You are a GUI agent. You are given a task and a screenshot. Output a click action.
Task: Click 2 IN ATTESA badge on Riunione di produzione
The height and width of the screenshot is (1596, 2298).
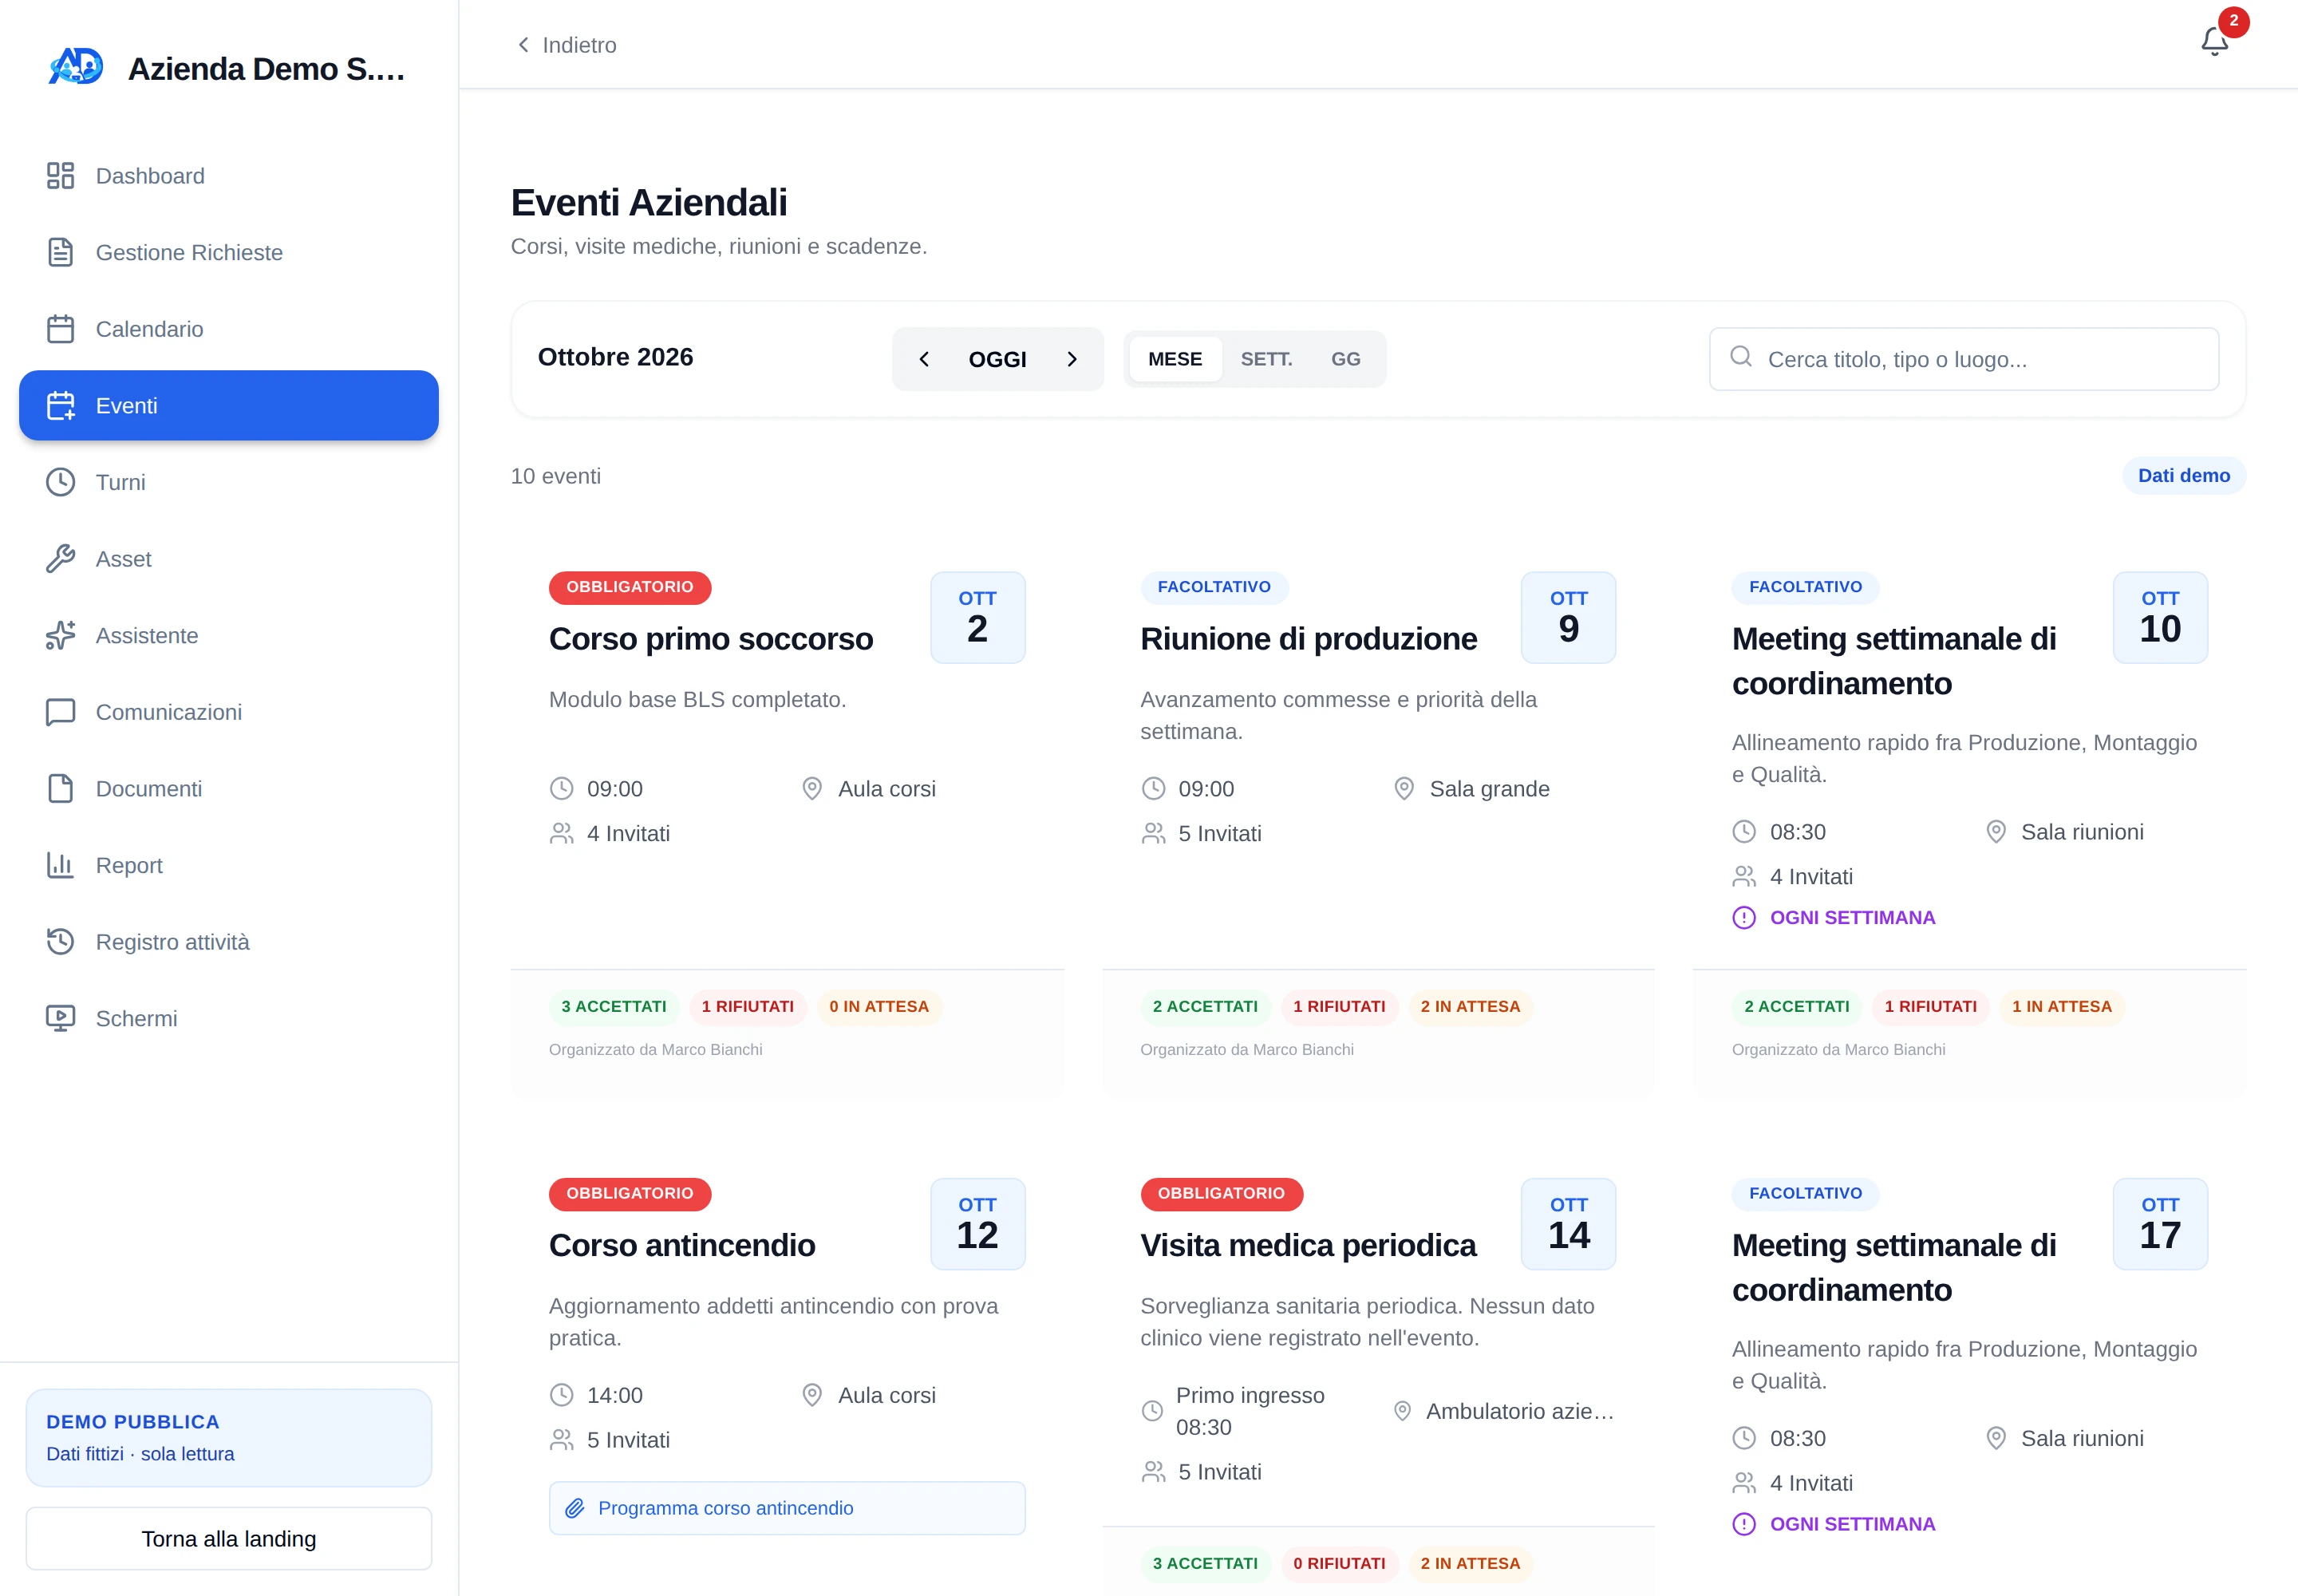point(1470,1006)
